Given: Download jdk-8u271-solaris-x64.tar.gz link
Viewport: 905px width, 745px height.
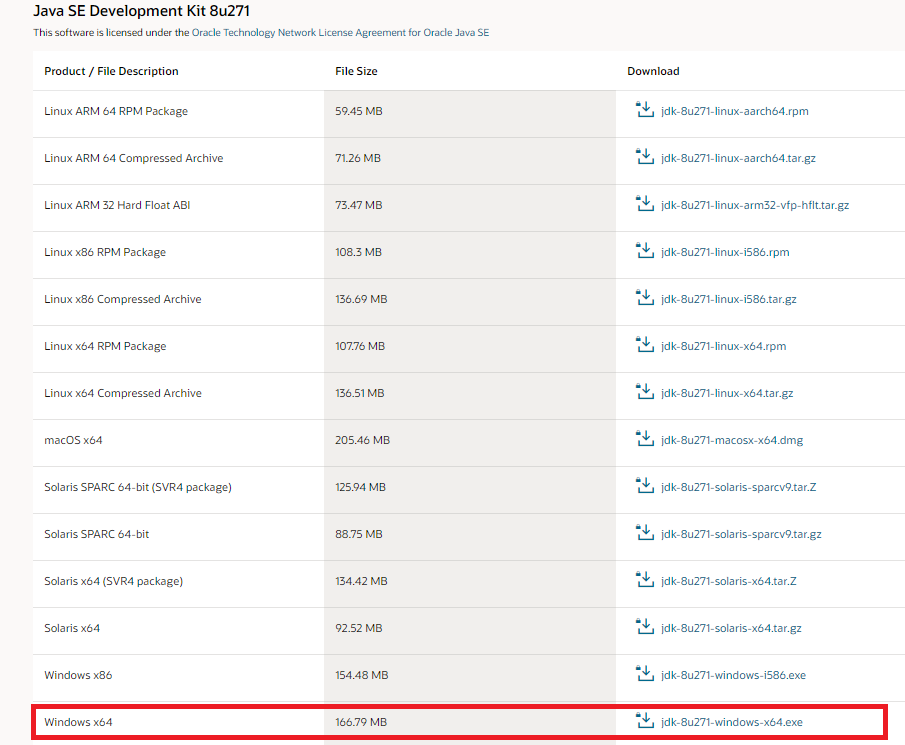Looking at the screenshot, I should [x=731, y=628].
